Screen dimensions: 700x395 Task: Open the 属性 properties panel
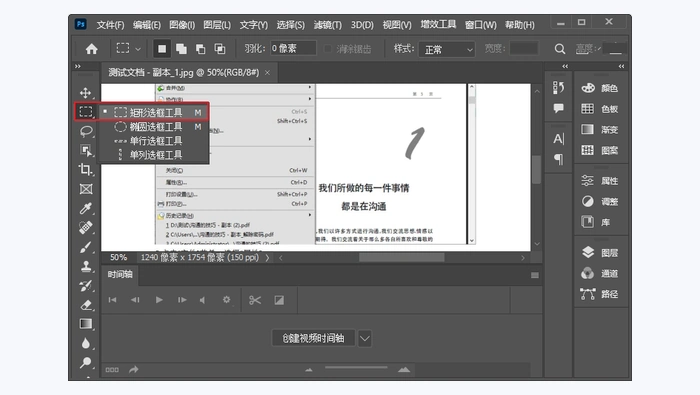coord(600,180)
